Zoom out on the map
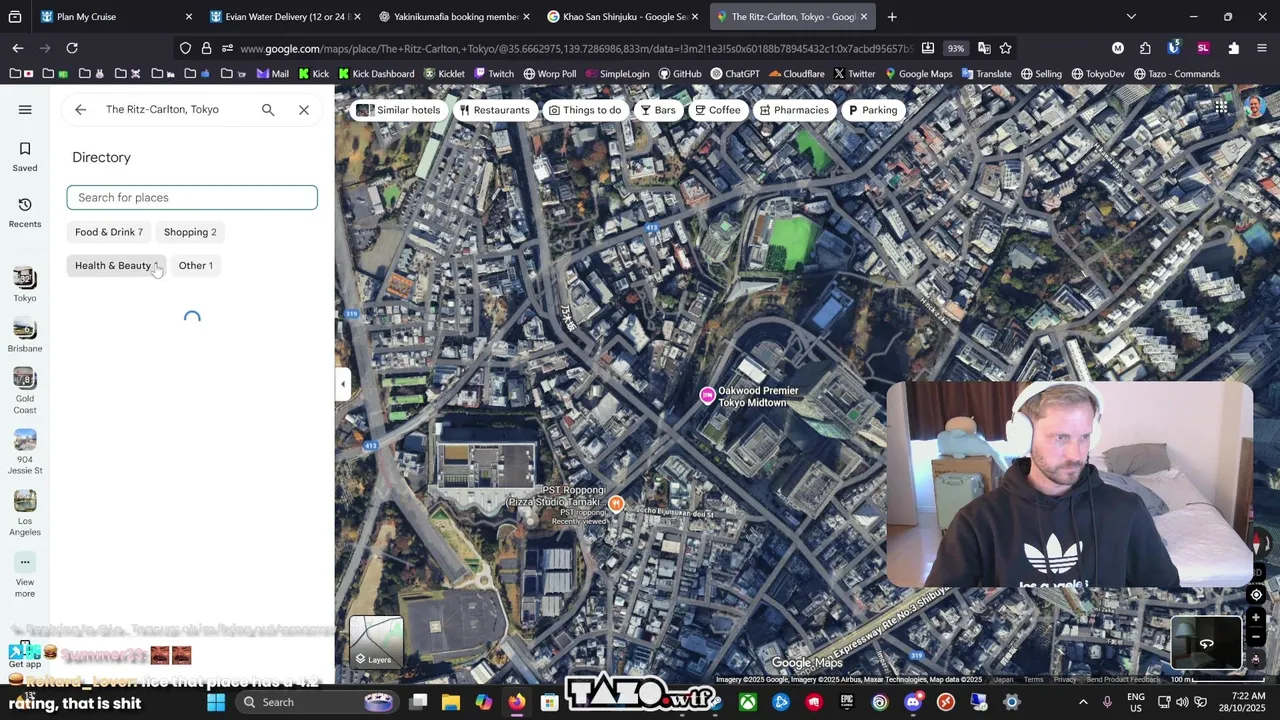Image resolution: width=1280 pixels, height=720 pixels. point(1256,637)
